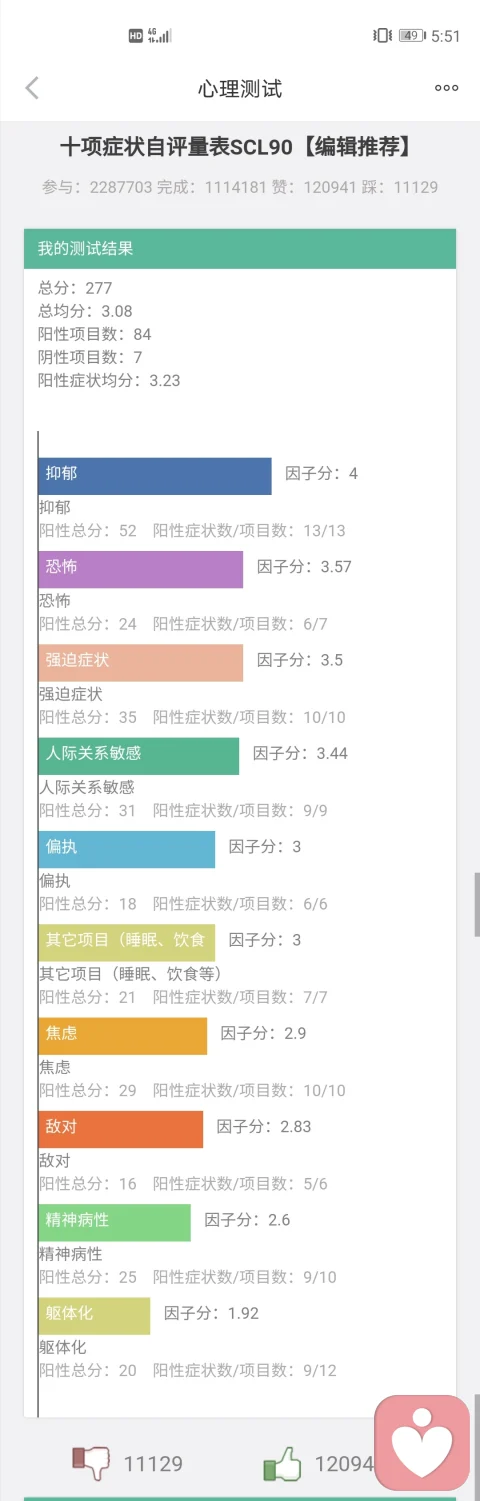
Task: Click the dislike count 11129
Action: [x=153, y=1464]
